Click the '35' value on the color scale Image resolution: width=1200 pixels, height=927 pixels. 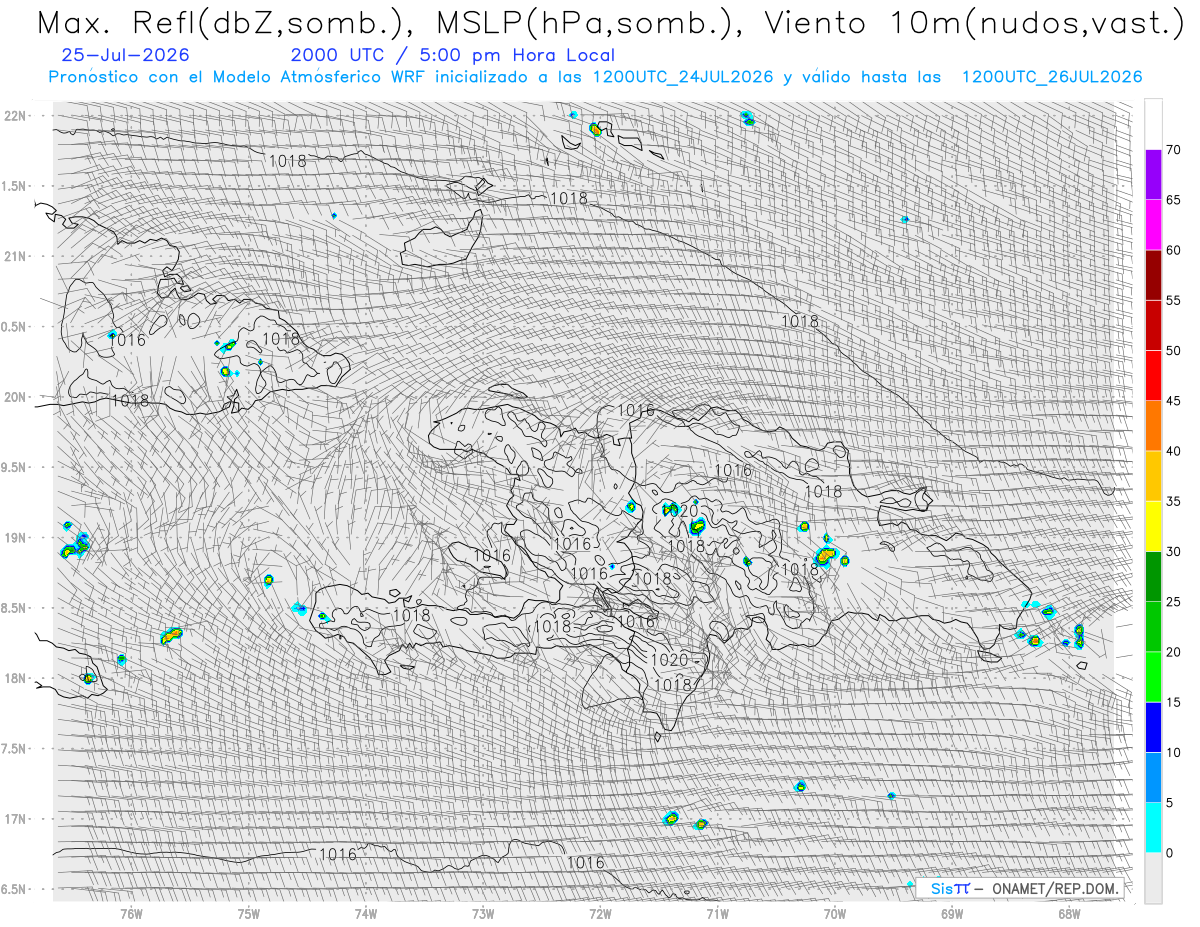click(x=1174, y=501)
